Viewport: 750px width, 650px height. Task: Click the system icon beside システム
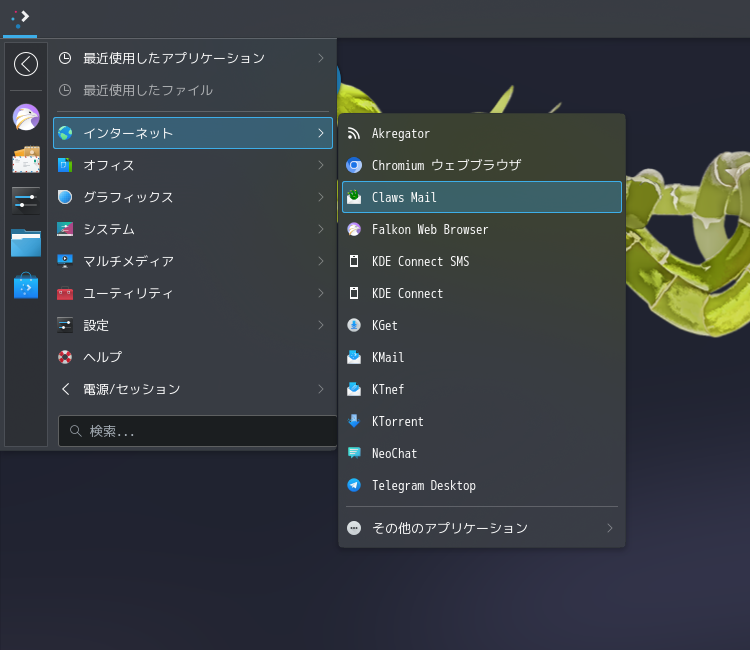[65, 229]
